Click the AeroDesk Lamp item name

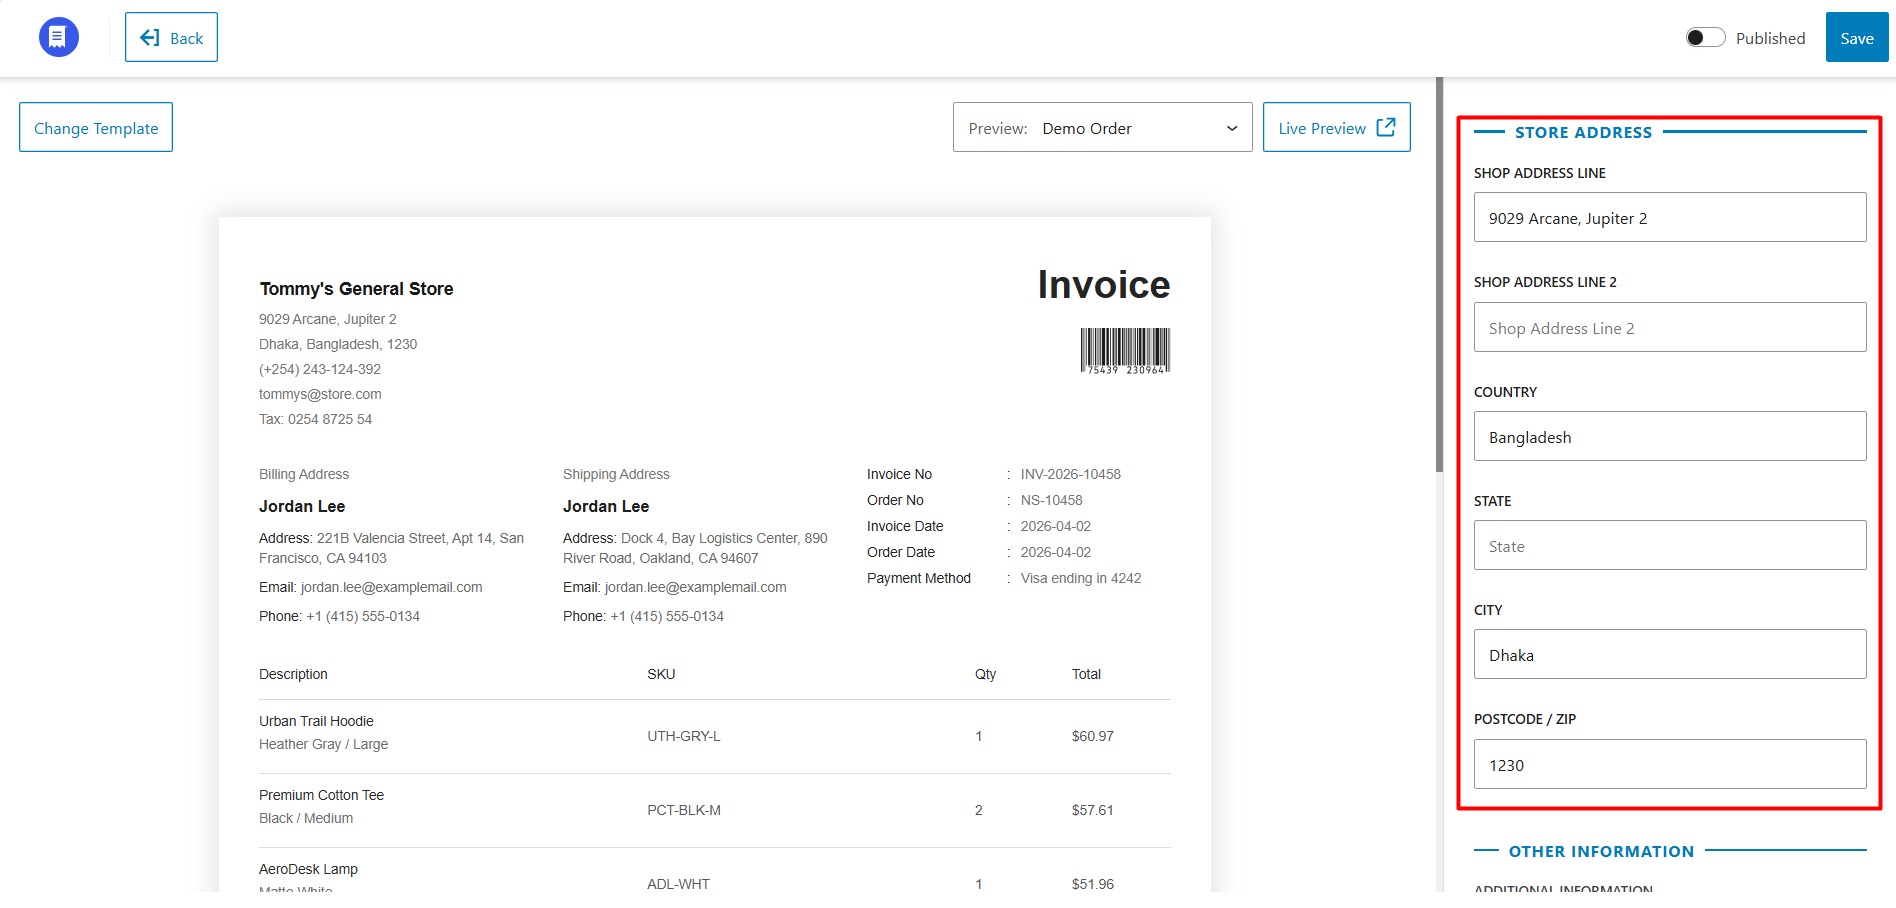(308, 869)
